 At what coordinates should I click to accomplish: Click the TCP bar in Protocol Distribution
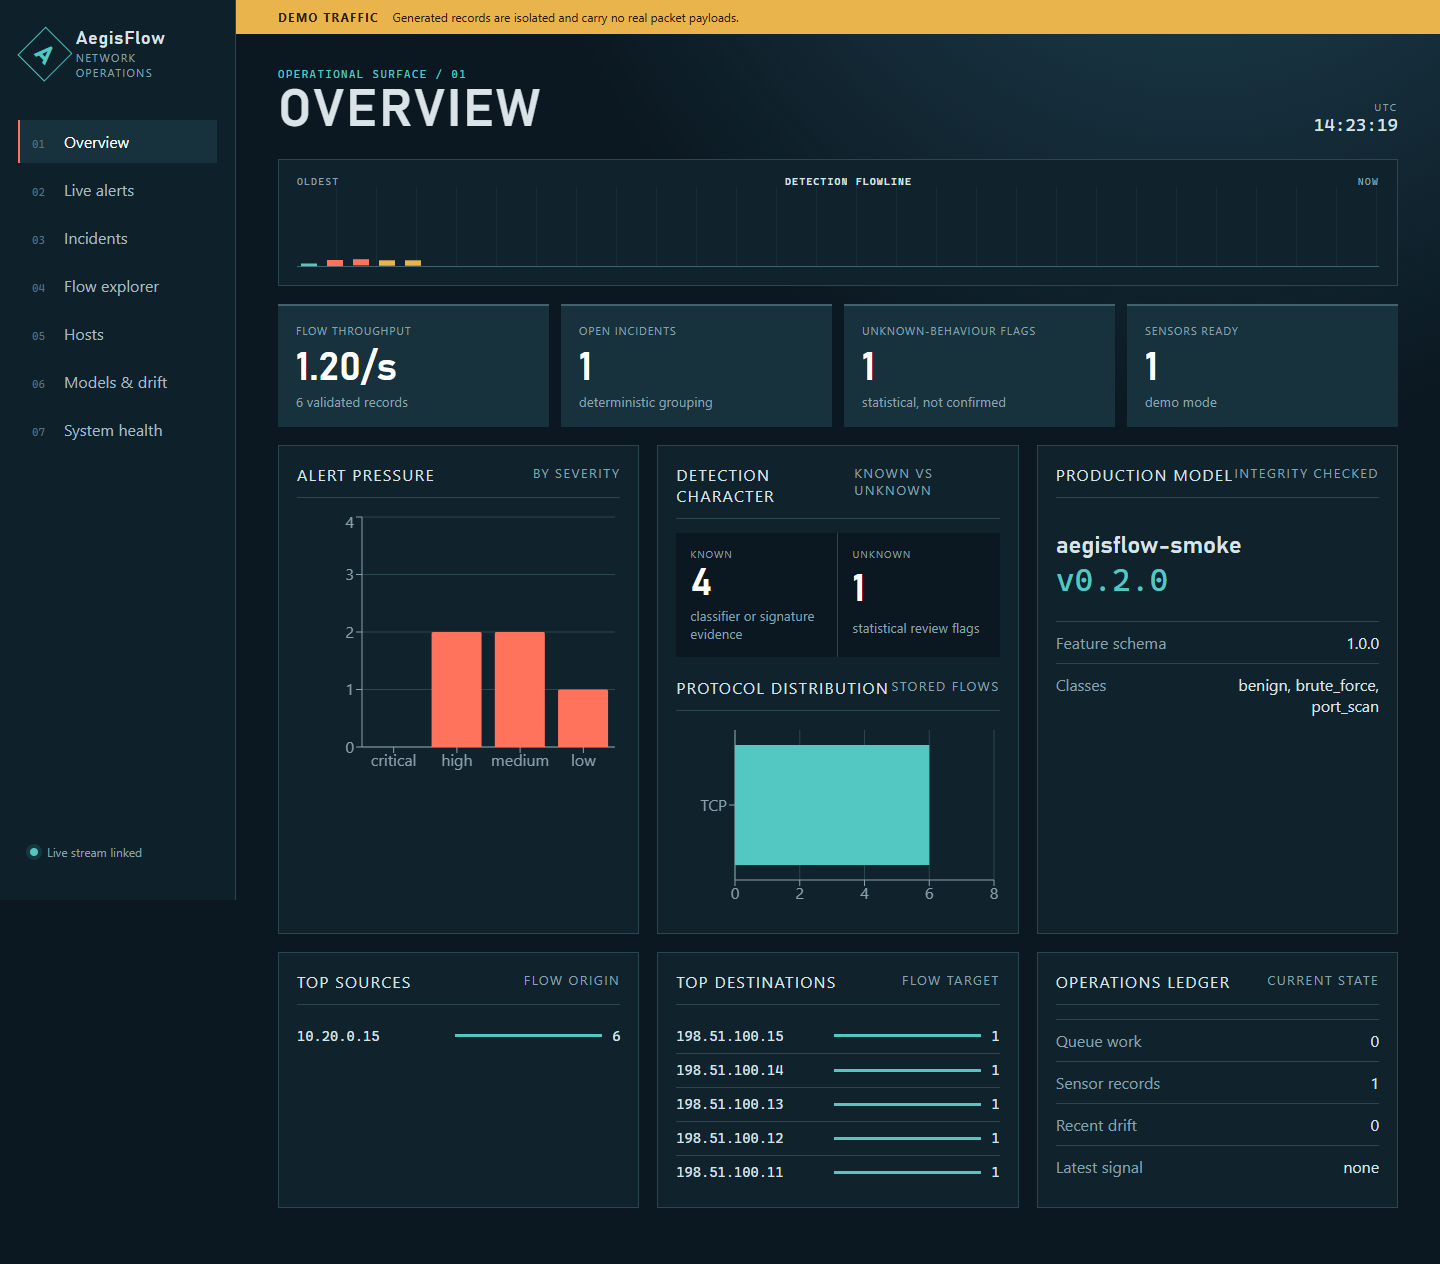pyautogui.click(x=832, y=805)
